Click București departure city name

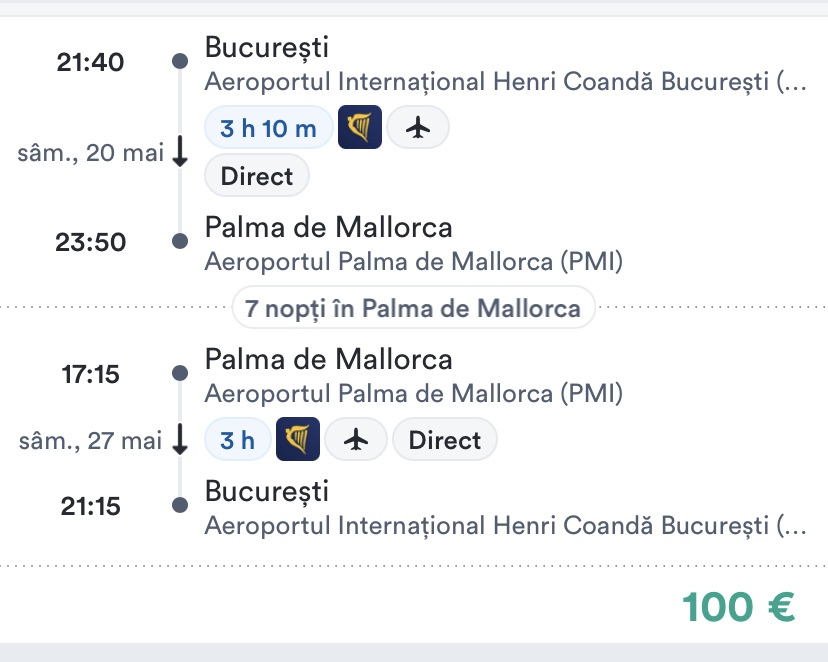[267, 47]
